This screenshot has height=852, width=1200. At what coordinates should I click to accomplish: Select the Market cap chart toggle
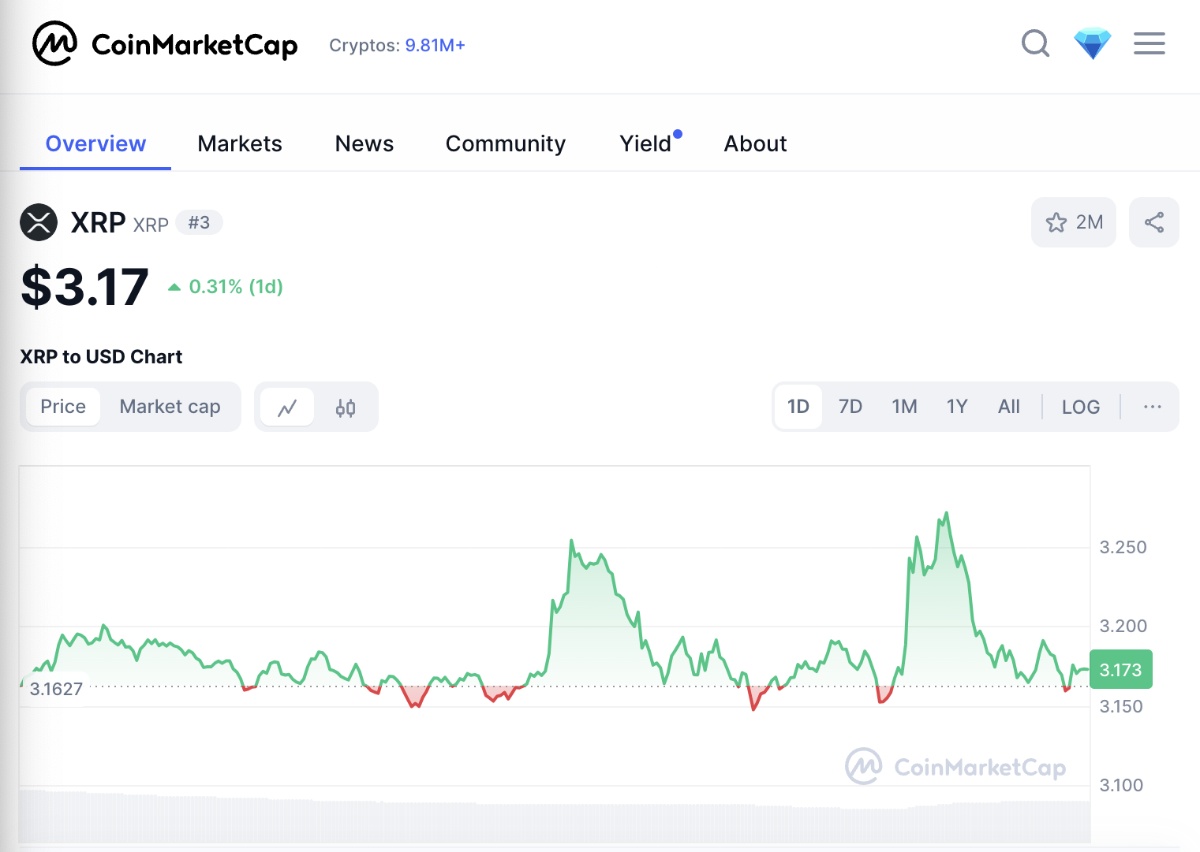pyautogui.click(x=170, y=407)
